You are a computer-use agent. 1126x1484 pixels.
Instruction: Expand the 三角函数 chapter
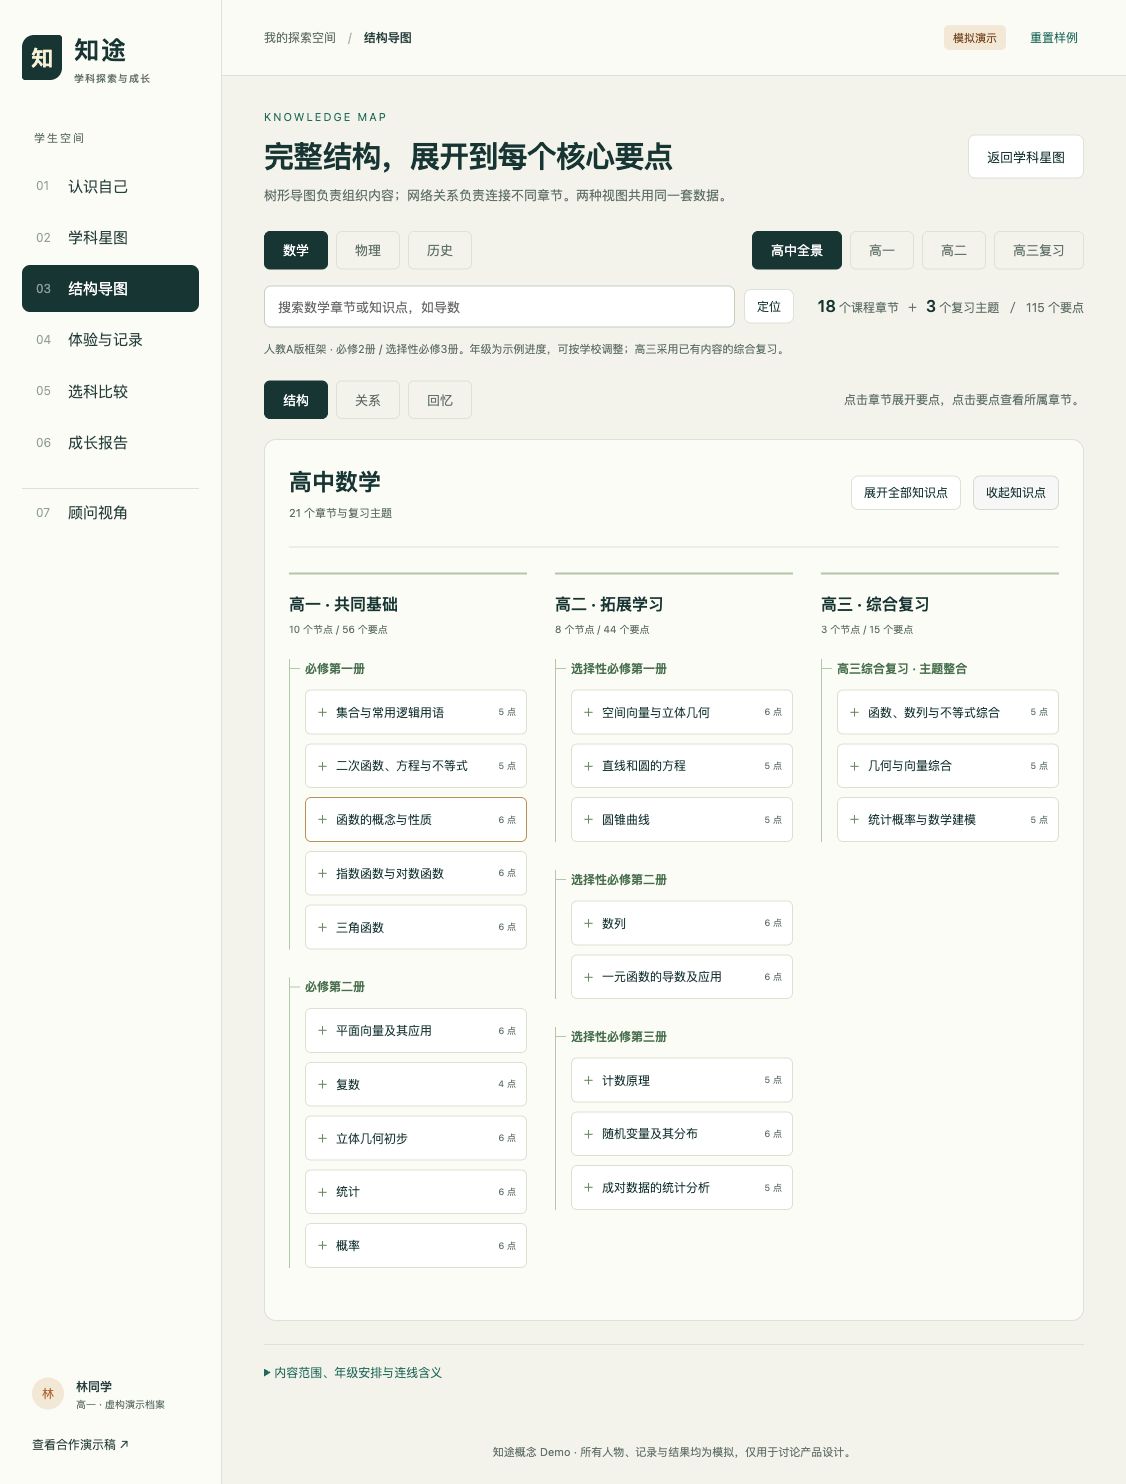point(415,927)
